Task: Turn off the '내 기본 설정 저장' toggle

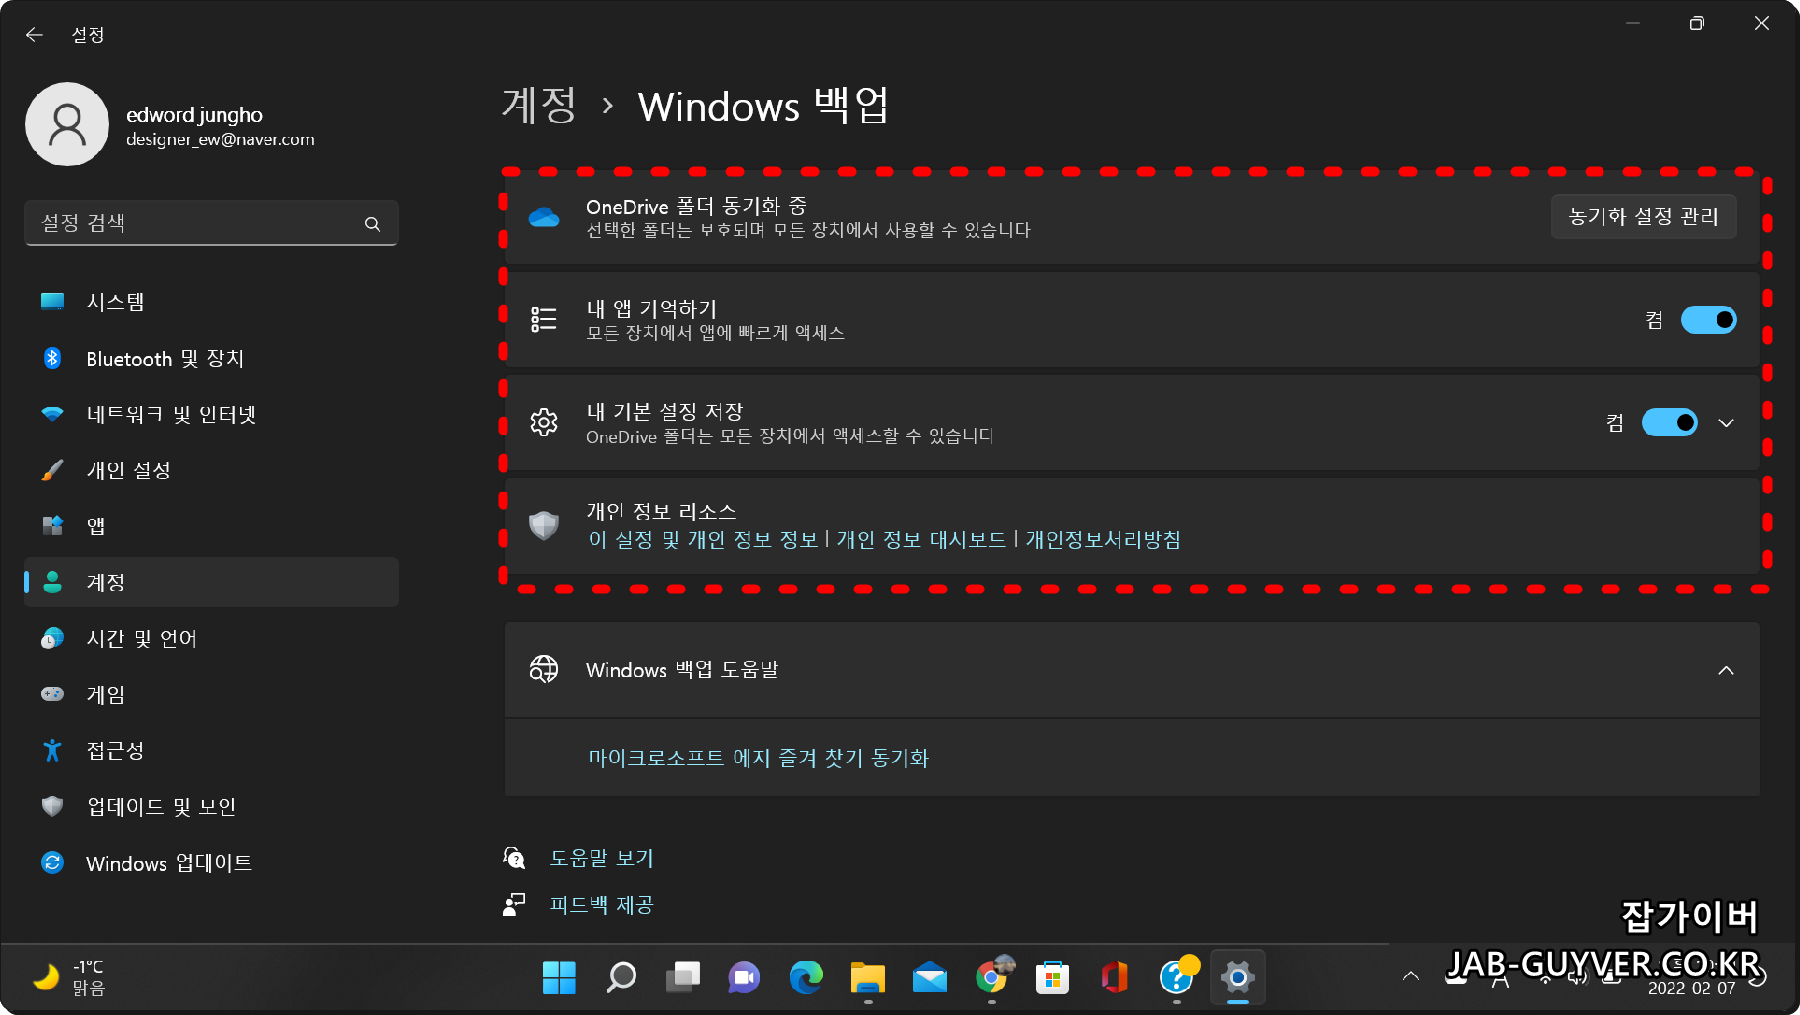Action: [x=1669, y=422]
